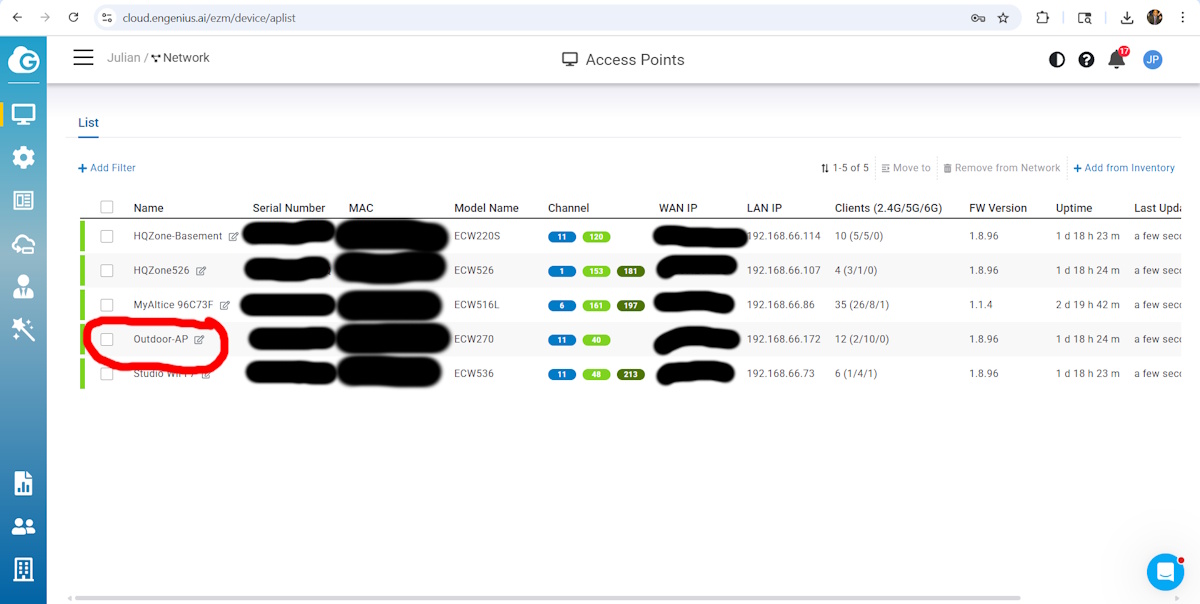
Task: Open the JP user avatar menu
Action: (1152, 60)
